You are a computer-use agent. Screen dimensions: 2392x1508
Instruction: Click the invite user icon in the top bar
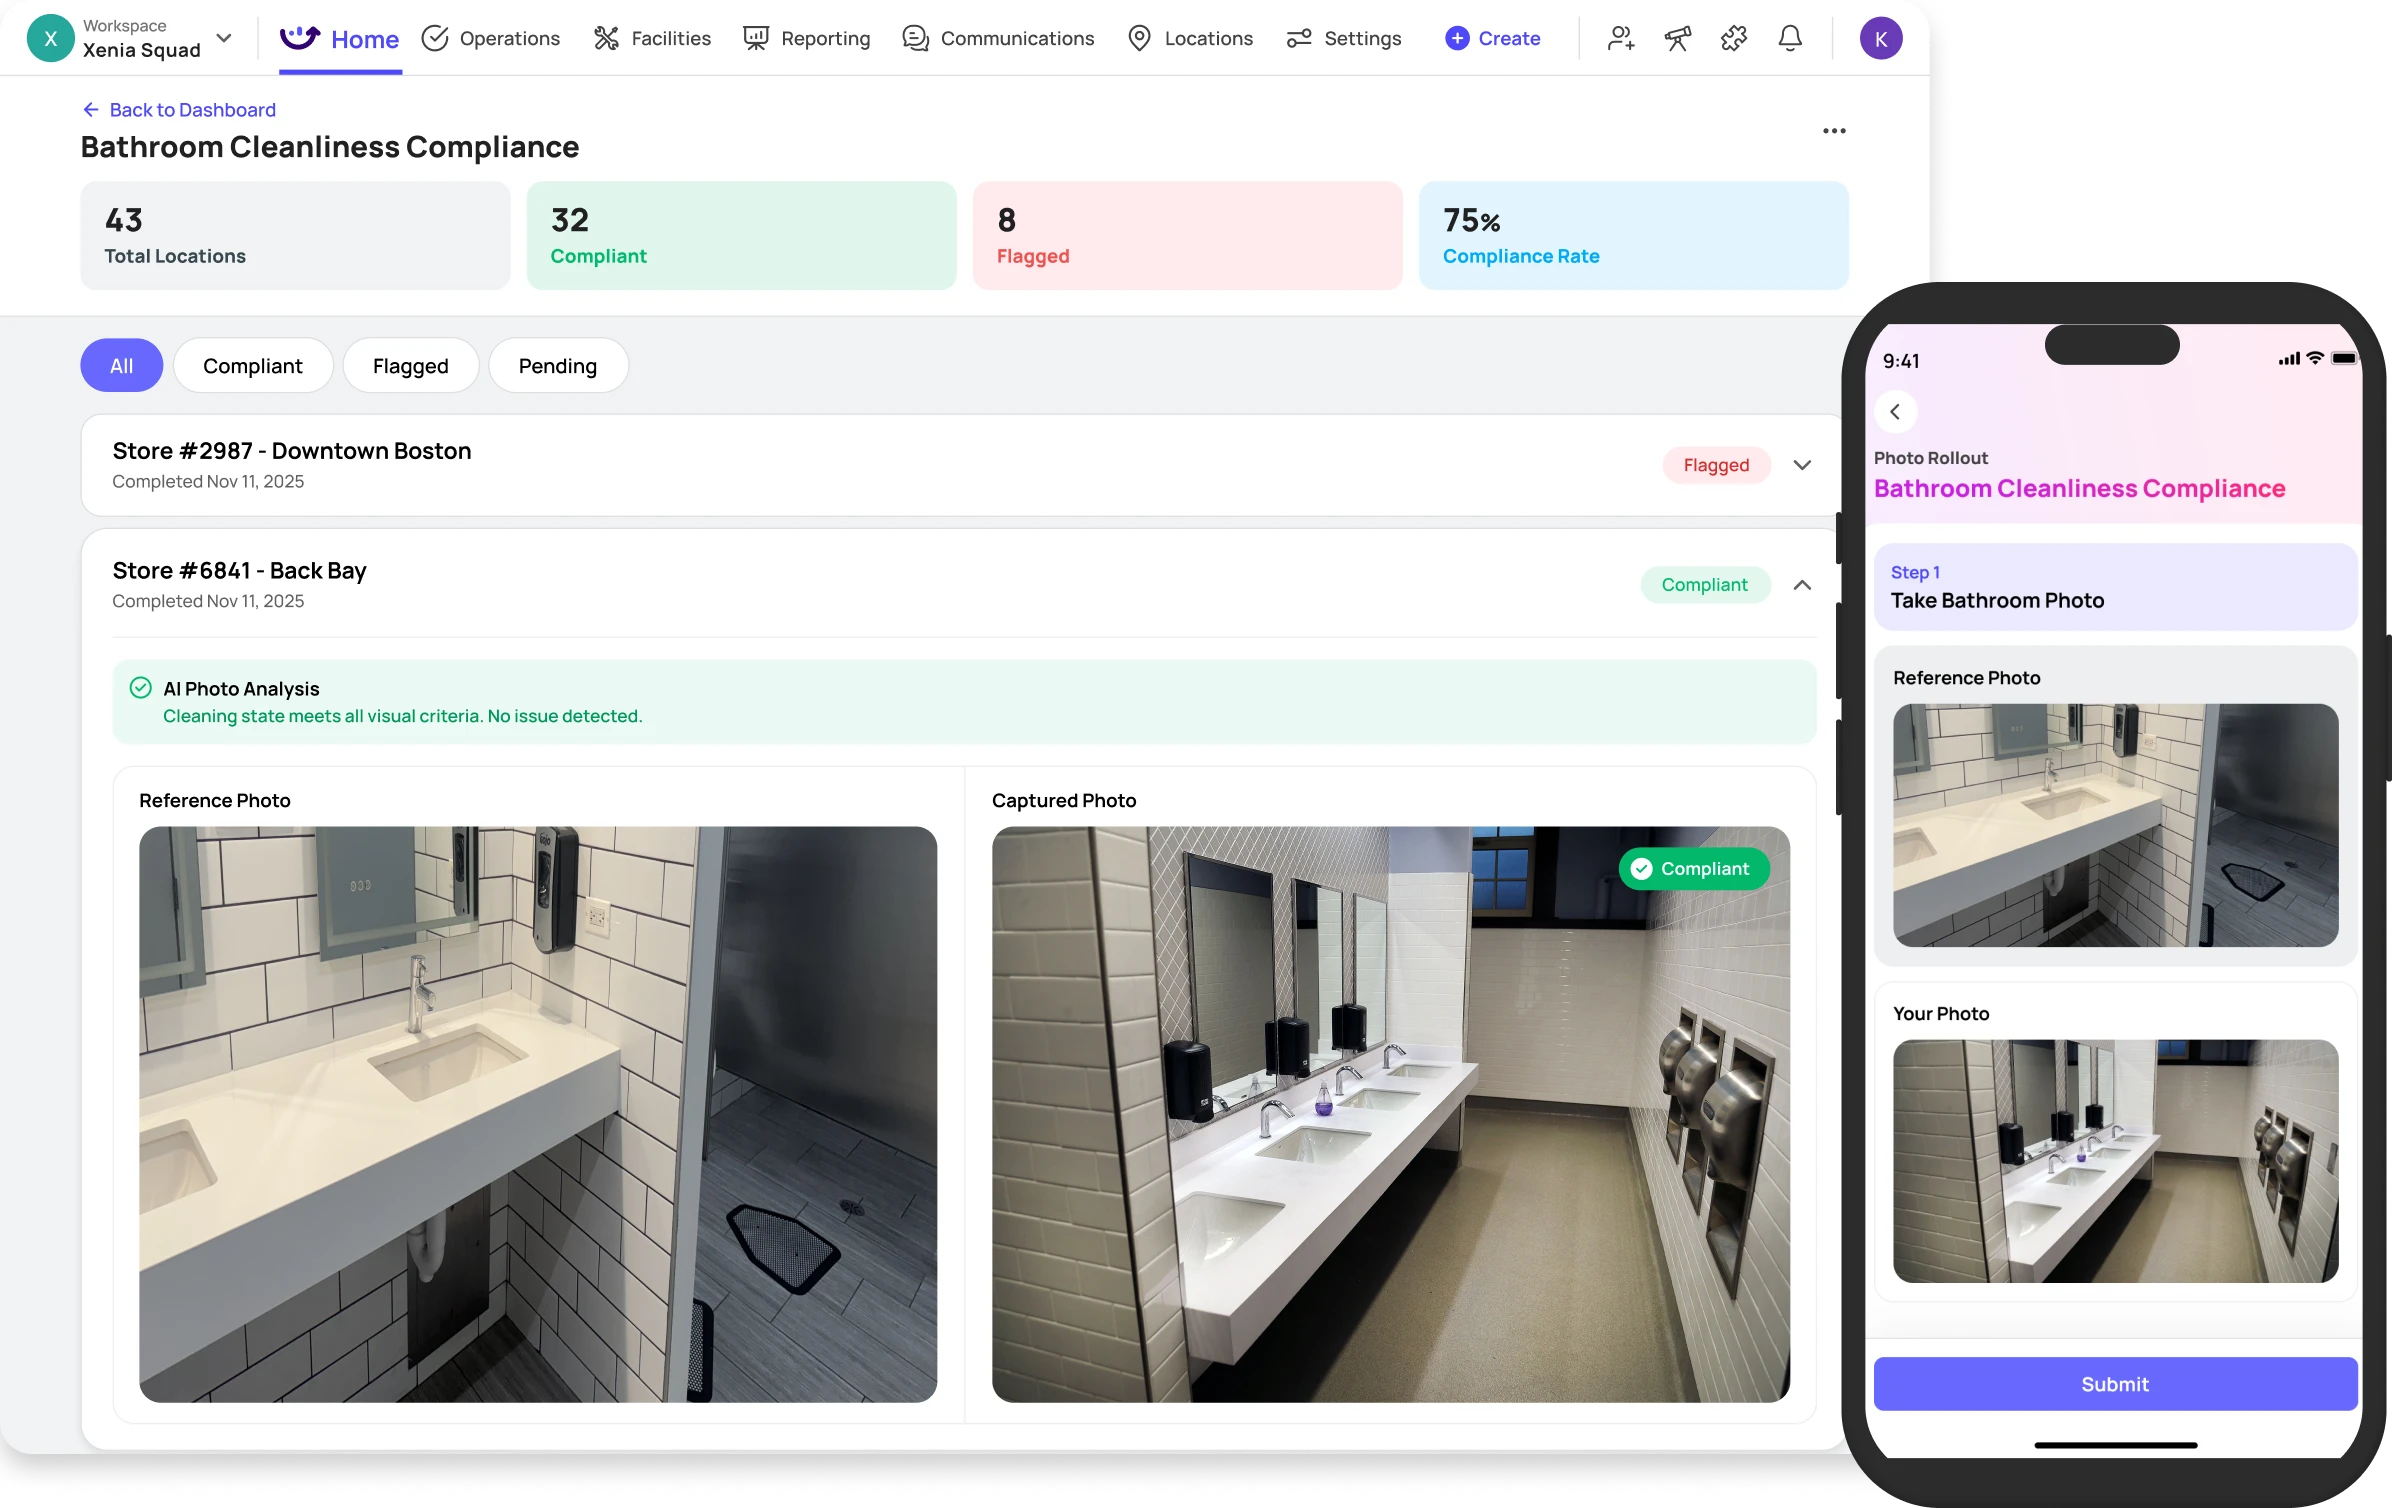[x=1620, y=38]
